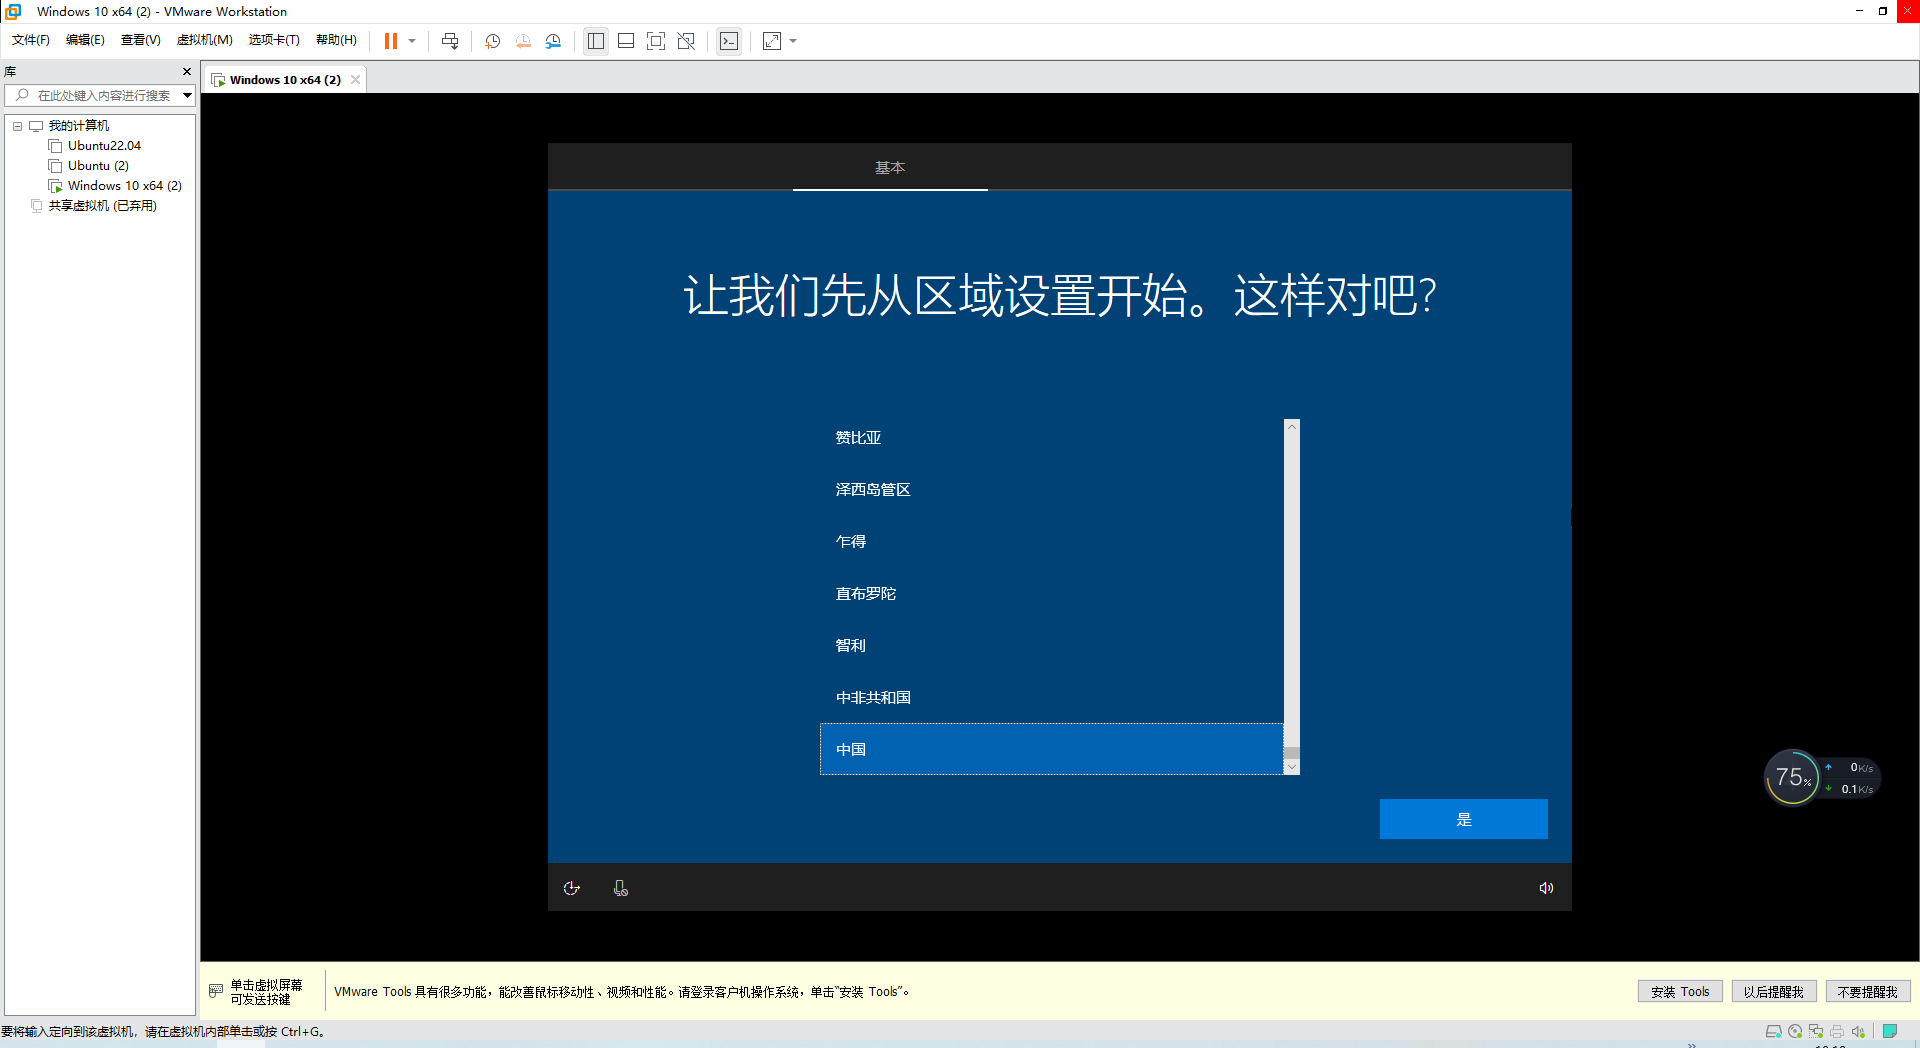Click the region list scroll down arrow
Screen dimensions: 1920x1048
pyautogui.click(x=1292, y=767)
